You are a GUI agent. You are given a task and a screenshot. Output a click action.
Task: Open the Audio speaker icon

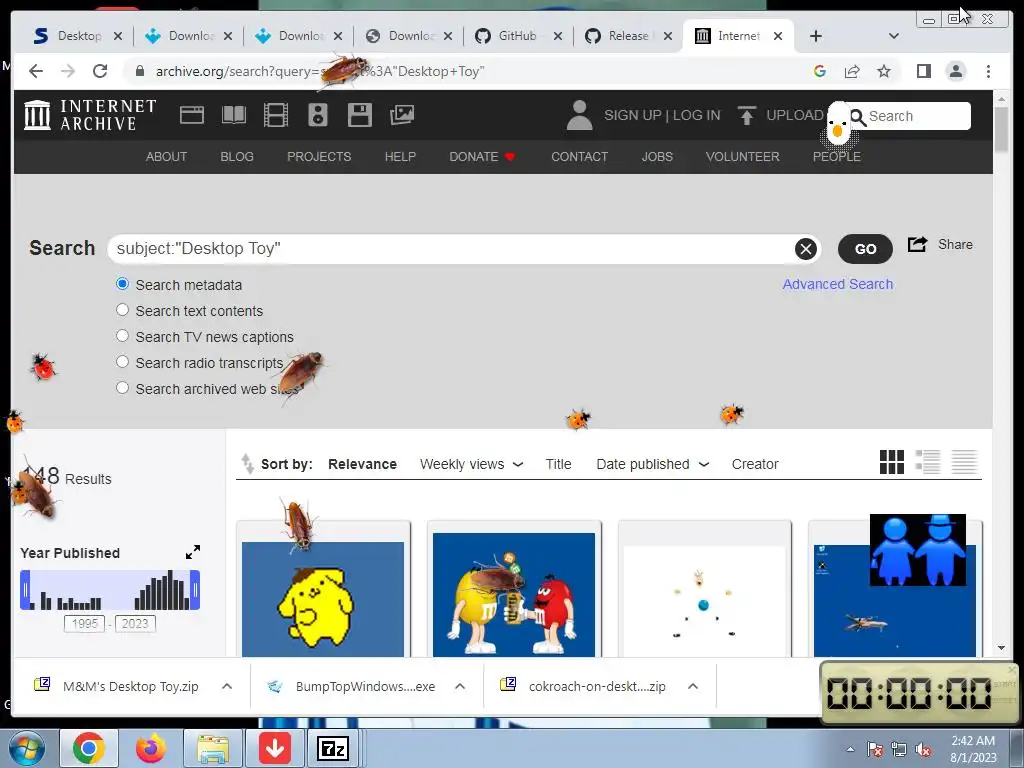coord(318,115)
